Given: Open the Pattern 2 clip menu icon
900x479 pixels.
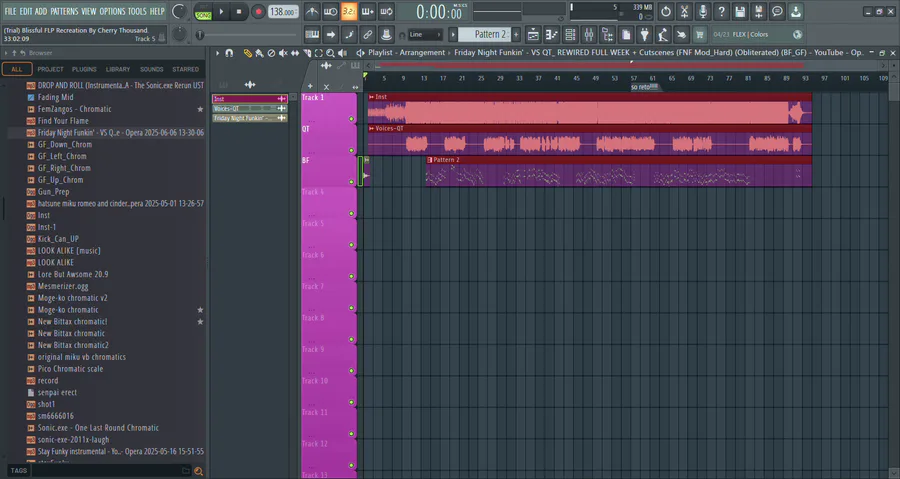Looking at the screenshot, I should [429, 160].
